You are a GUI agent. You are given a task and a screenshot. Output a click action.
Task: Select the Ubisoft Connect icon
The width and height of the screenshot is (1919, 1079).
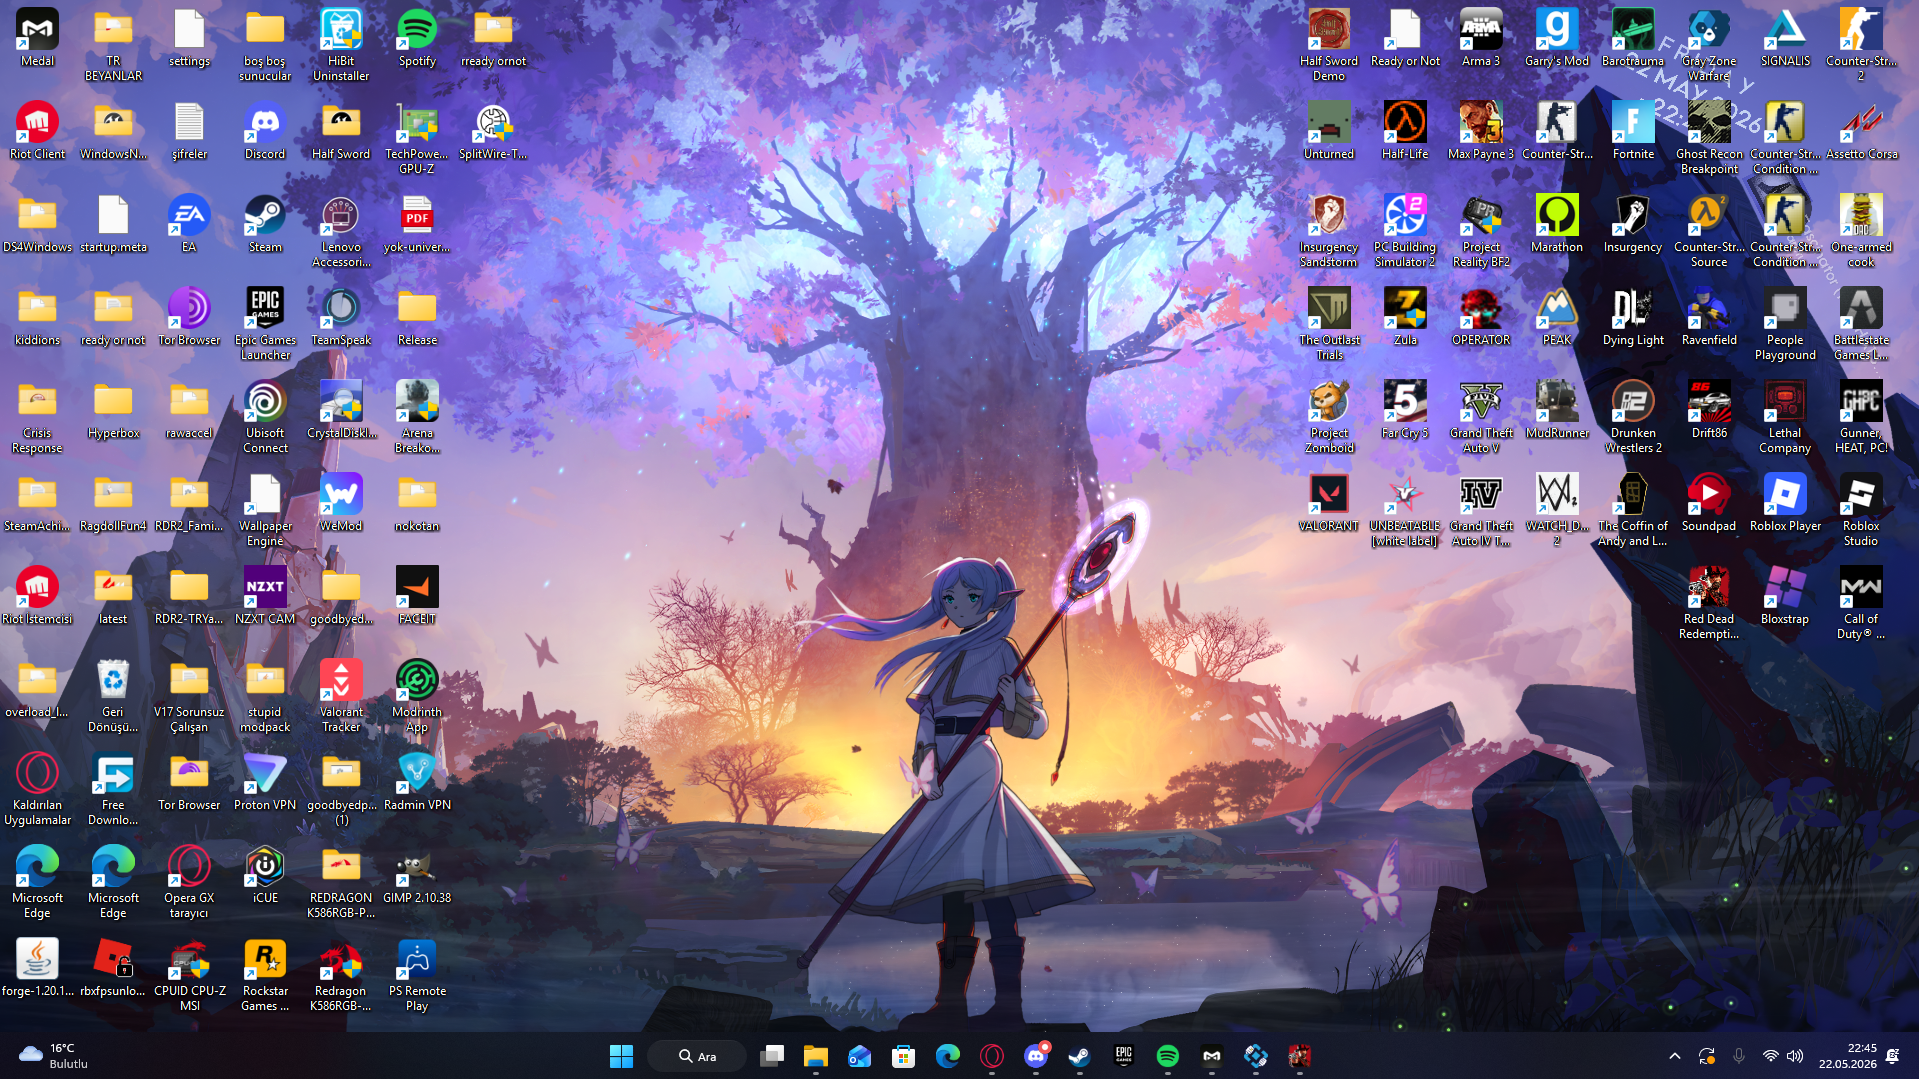(265, 417)
